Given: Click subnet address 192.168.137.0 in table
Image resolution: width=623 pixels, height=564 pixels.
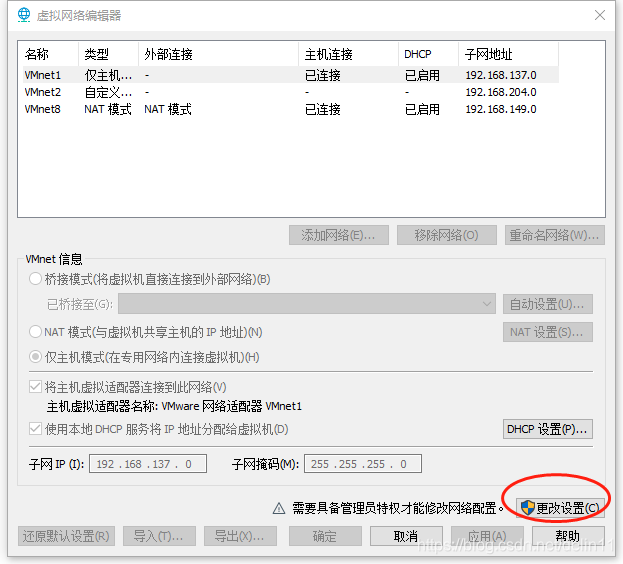Looking at the screenshot, I should pyautogui.click(x=501, y=75).
